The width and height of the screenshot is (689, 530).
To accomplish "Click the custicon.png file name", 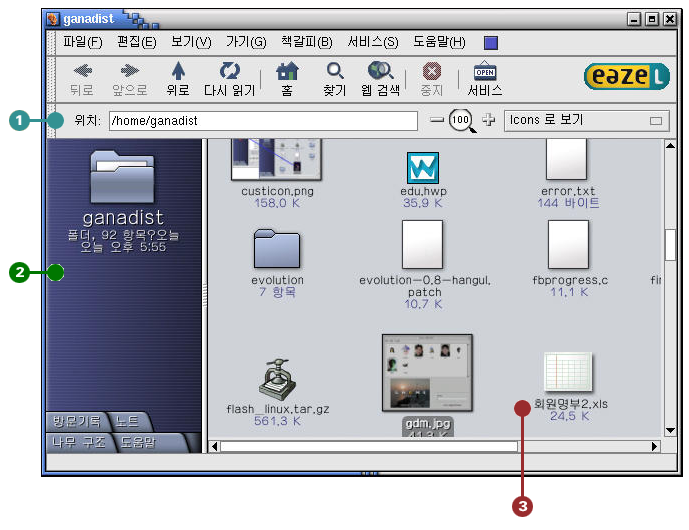I will point(277,191).
